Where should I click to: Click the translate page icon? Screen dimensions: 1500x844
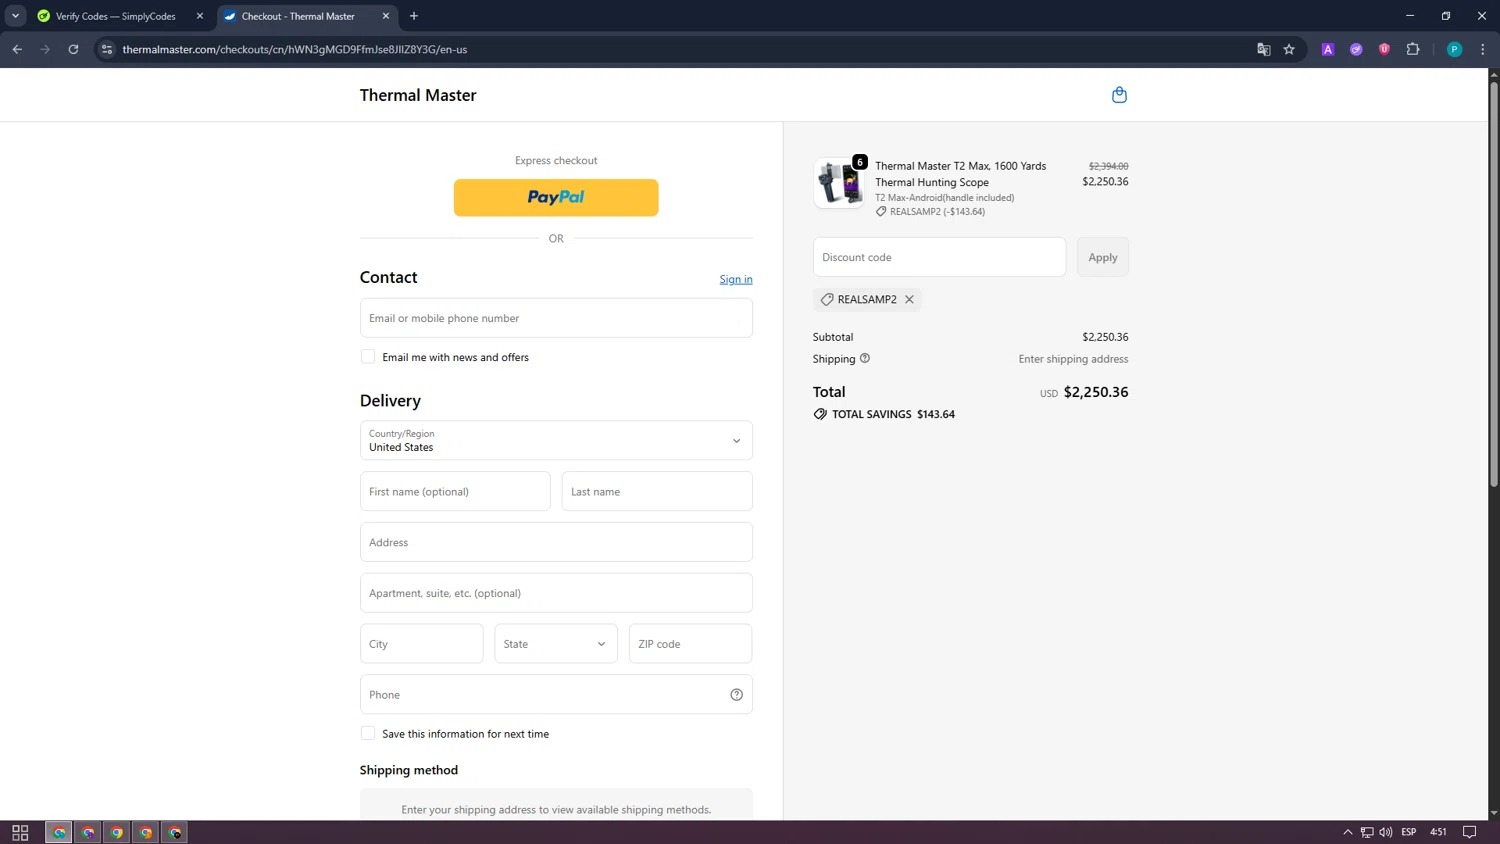pyautogui.click(x=1263, y=49)
